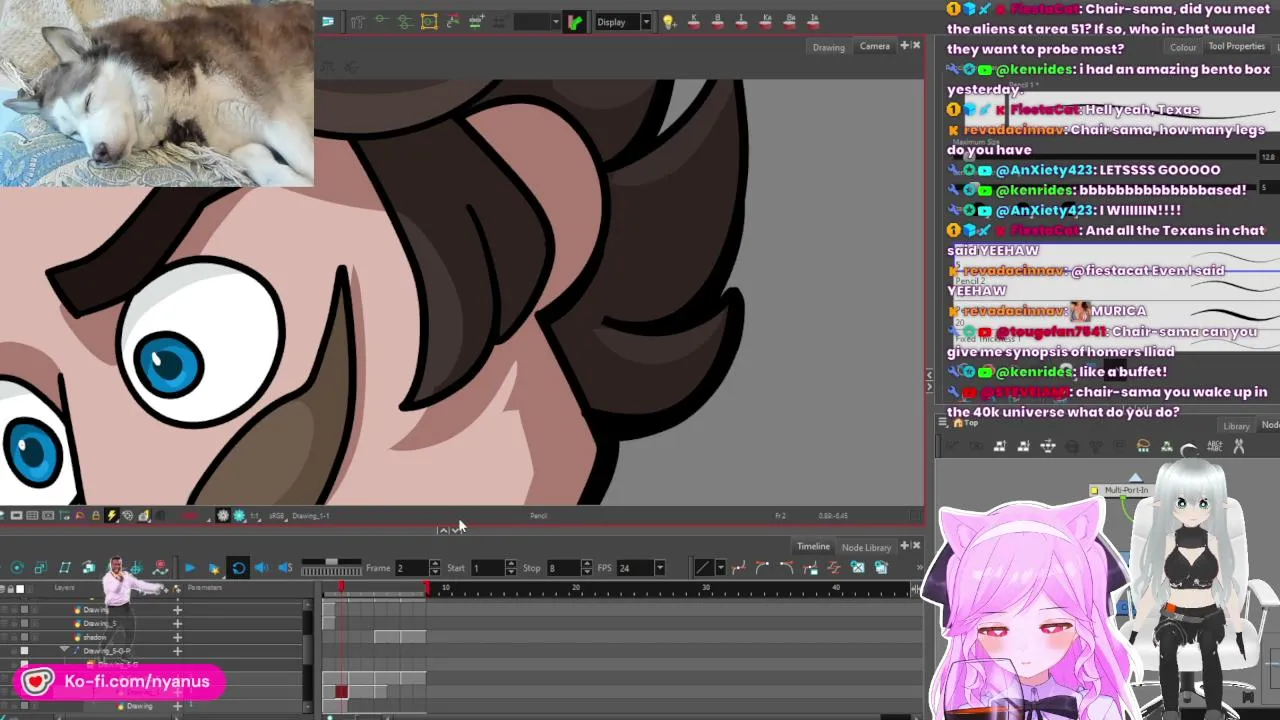Open the sRGB colour space menu
This screenshot has width=1280, height=720.
[x=277, y=516]
